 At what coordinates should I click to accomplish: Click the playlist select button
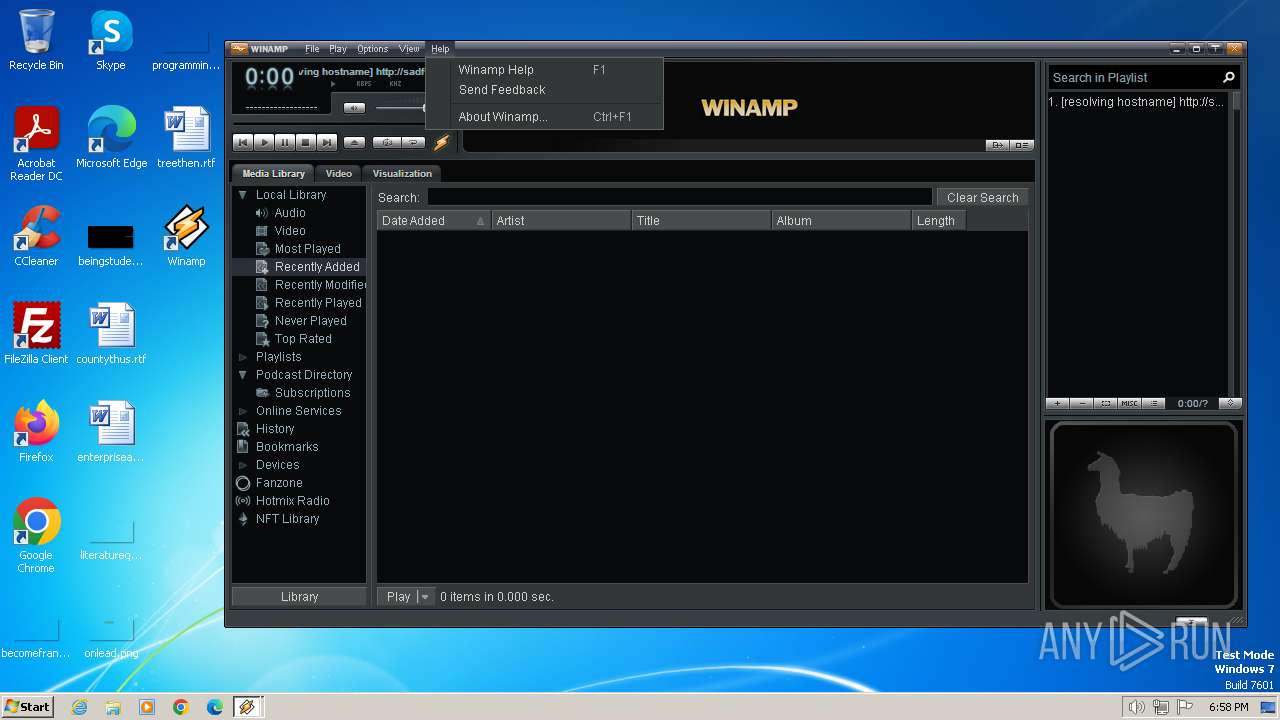click(x=1106, y=404)
